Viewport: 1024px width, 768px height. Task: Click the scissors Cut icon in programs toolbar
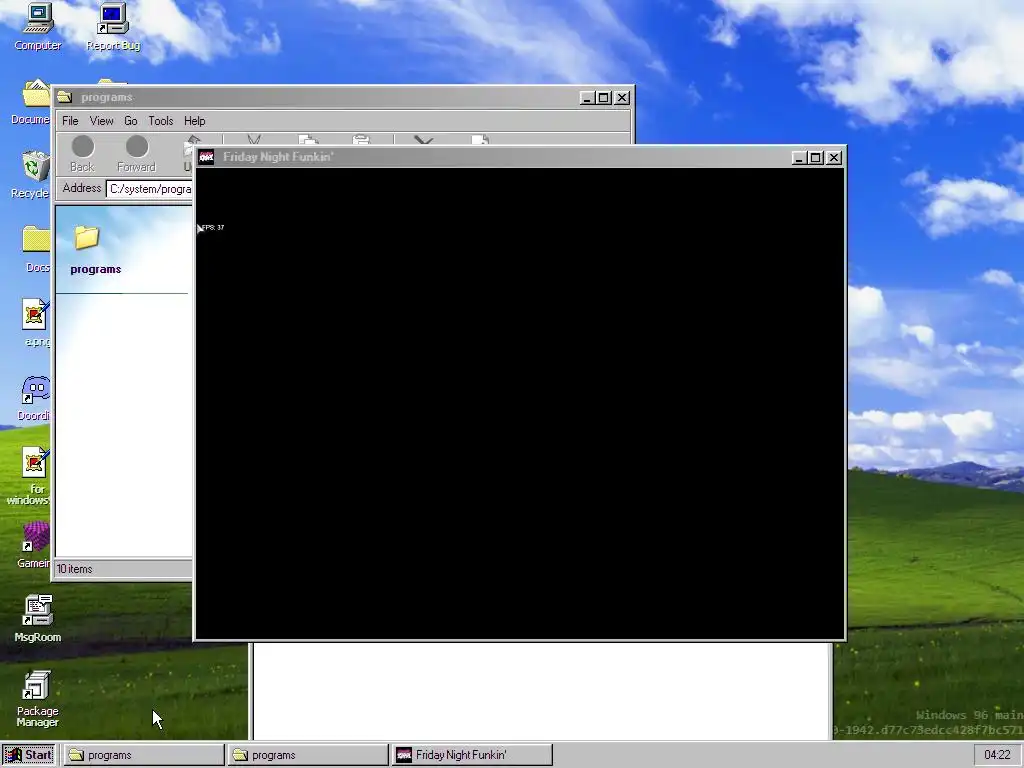click(254, 139)
